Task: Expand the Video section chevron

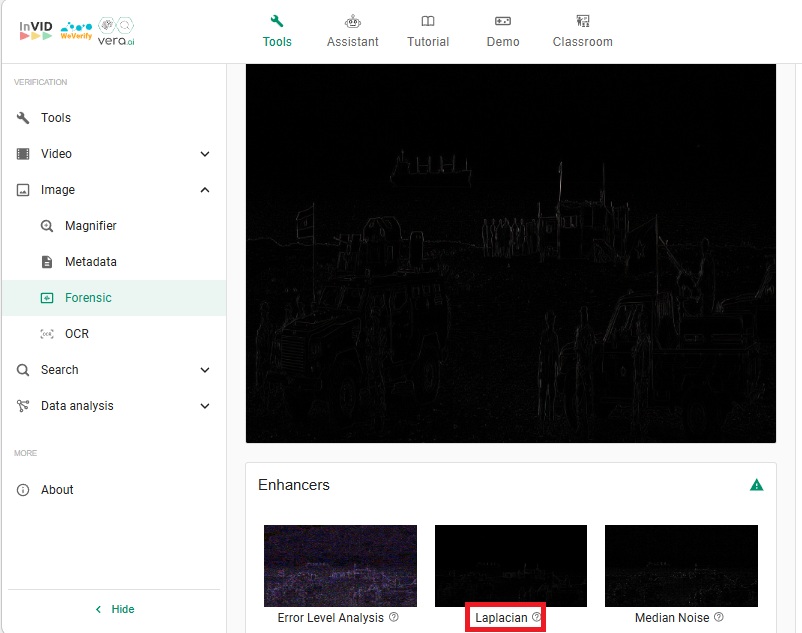Action: [205, 154]
